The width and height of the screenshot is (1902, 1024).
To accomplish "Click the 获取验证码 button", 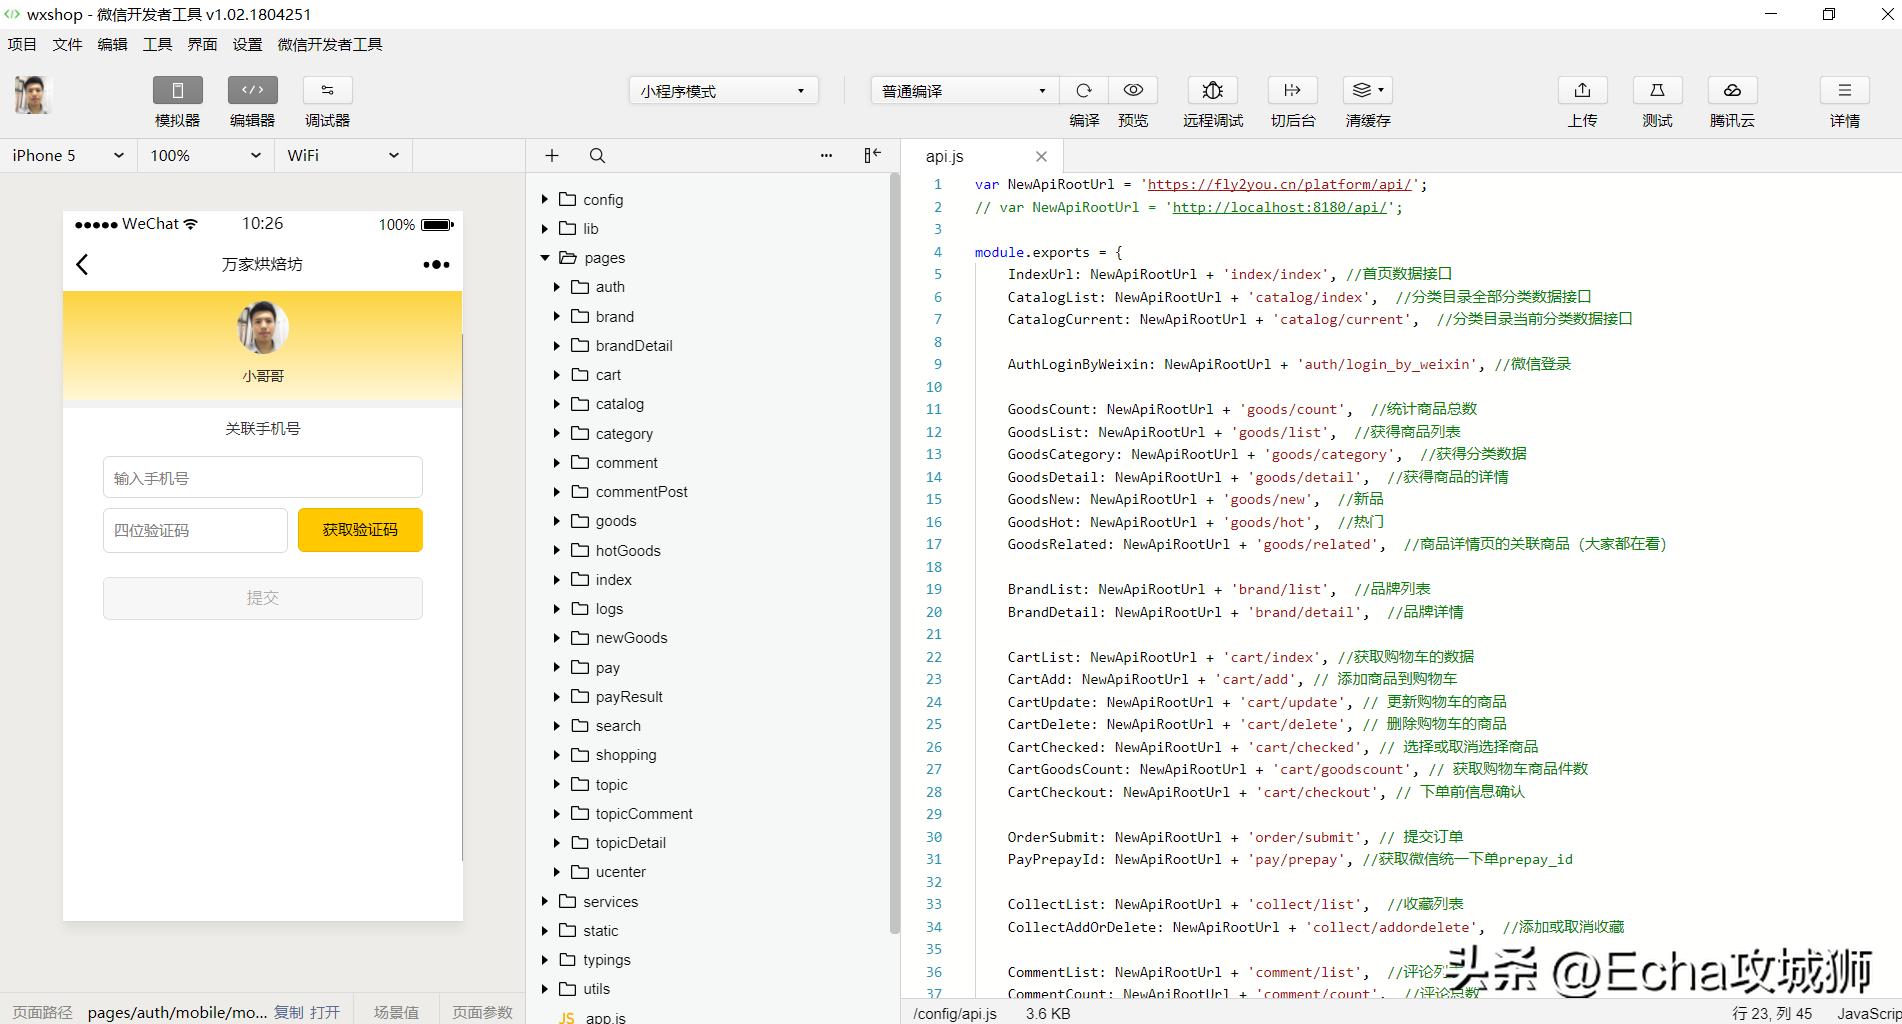I will click(x=360, y=530).
